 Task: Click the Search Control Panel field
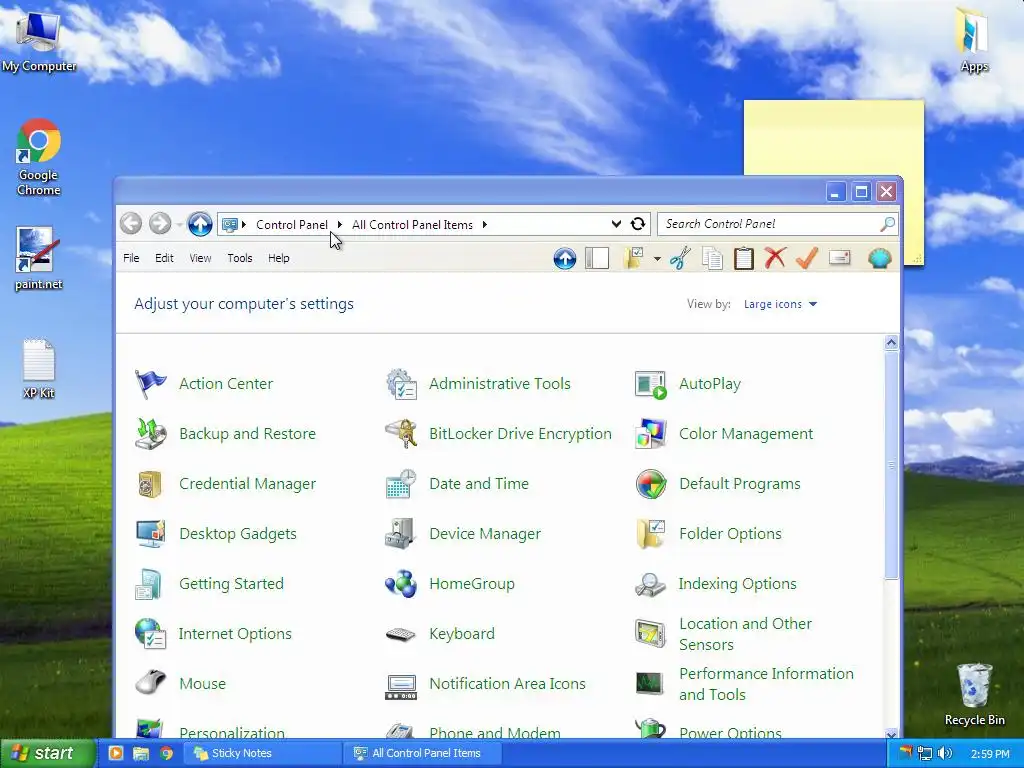tap(778, 224)
